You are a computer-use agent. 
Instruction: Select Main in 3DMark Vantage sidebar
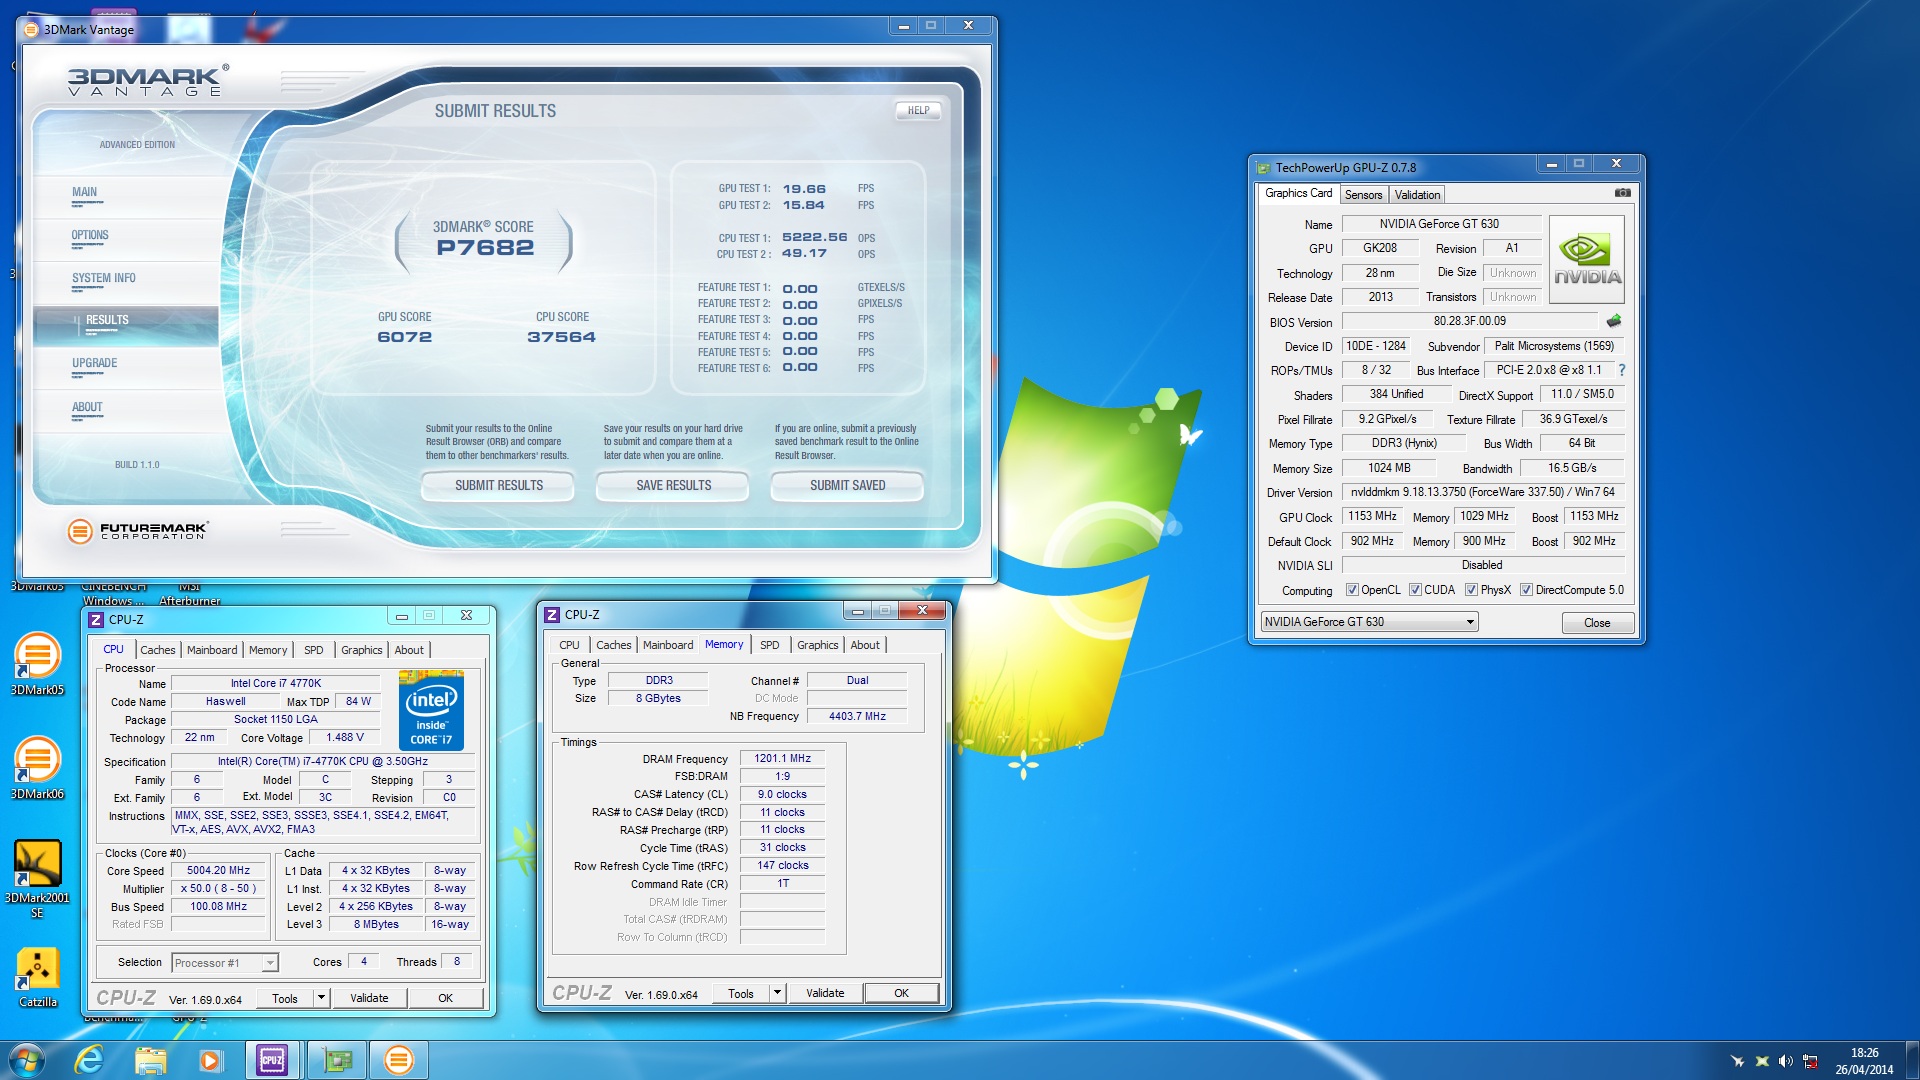(x=127, y=197)
